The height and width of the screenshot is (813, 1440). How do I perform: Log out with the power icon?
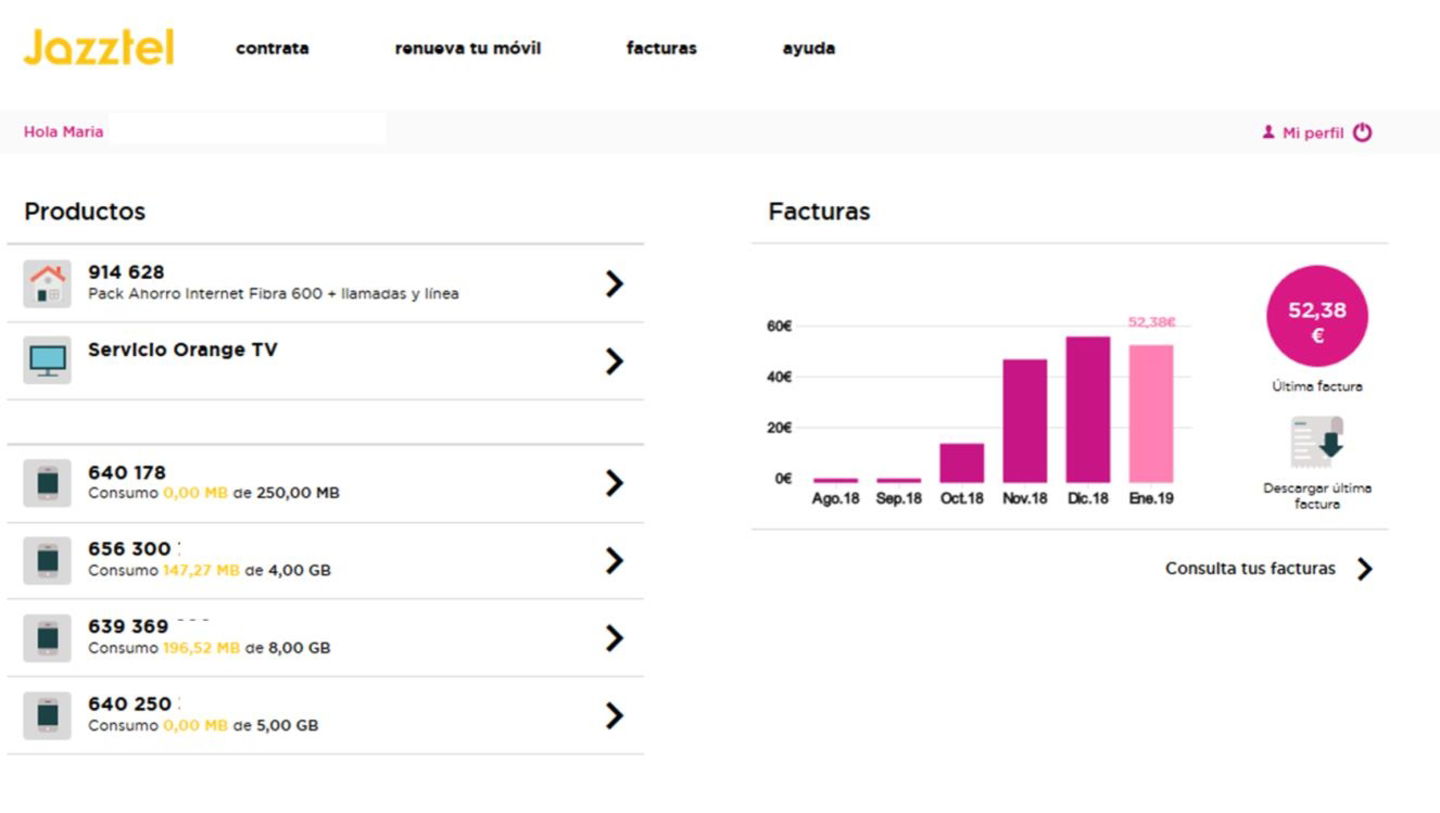(1362, 132)
